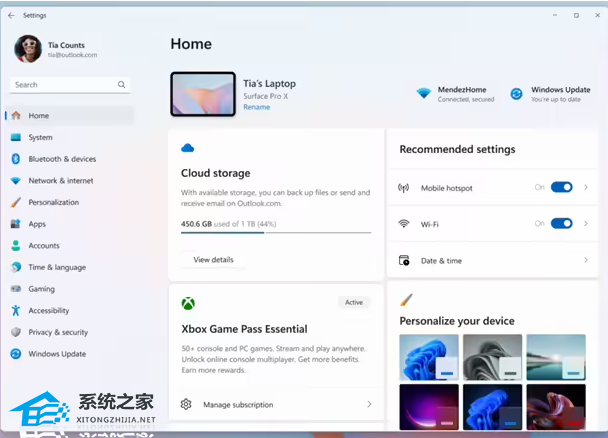Viewport: 608px width, 438px height.
Task: Click the Bluetooth icon in sidebar
Action: [16, 159]
